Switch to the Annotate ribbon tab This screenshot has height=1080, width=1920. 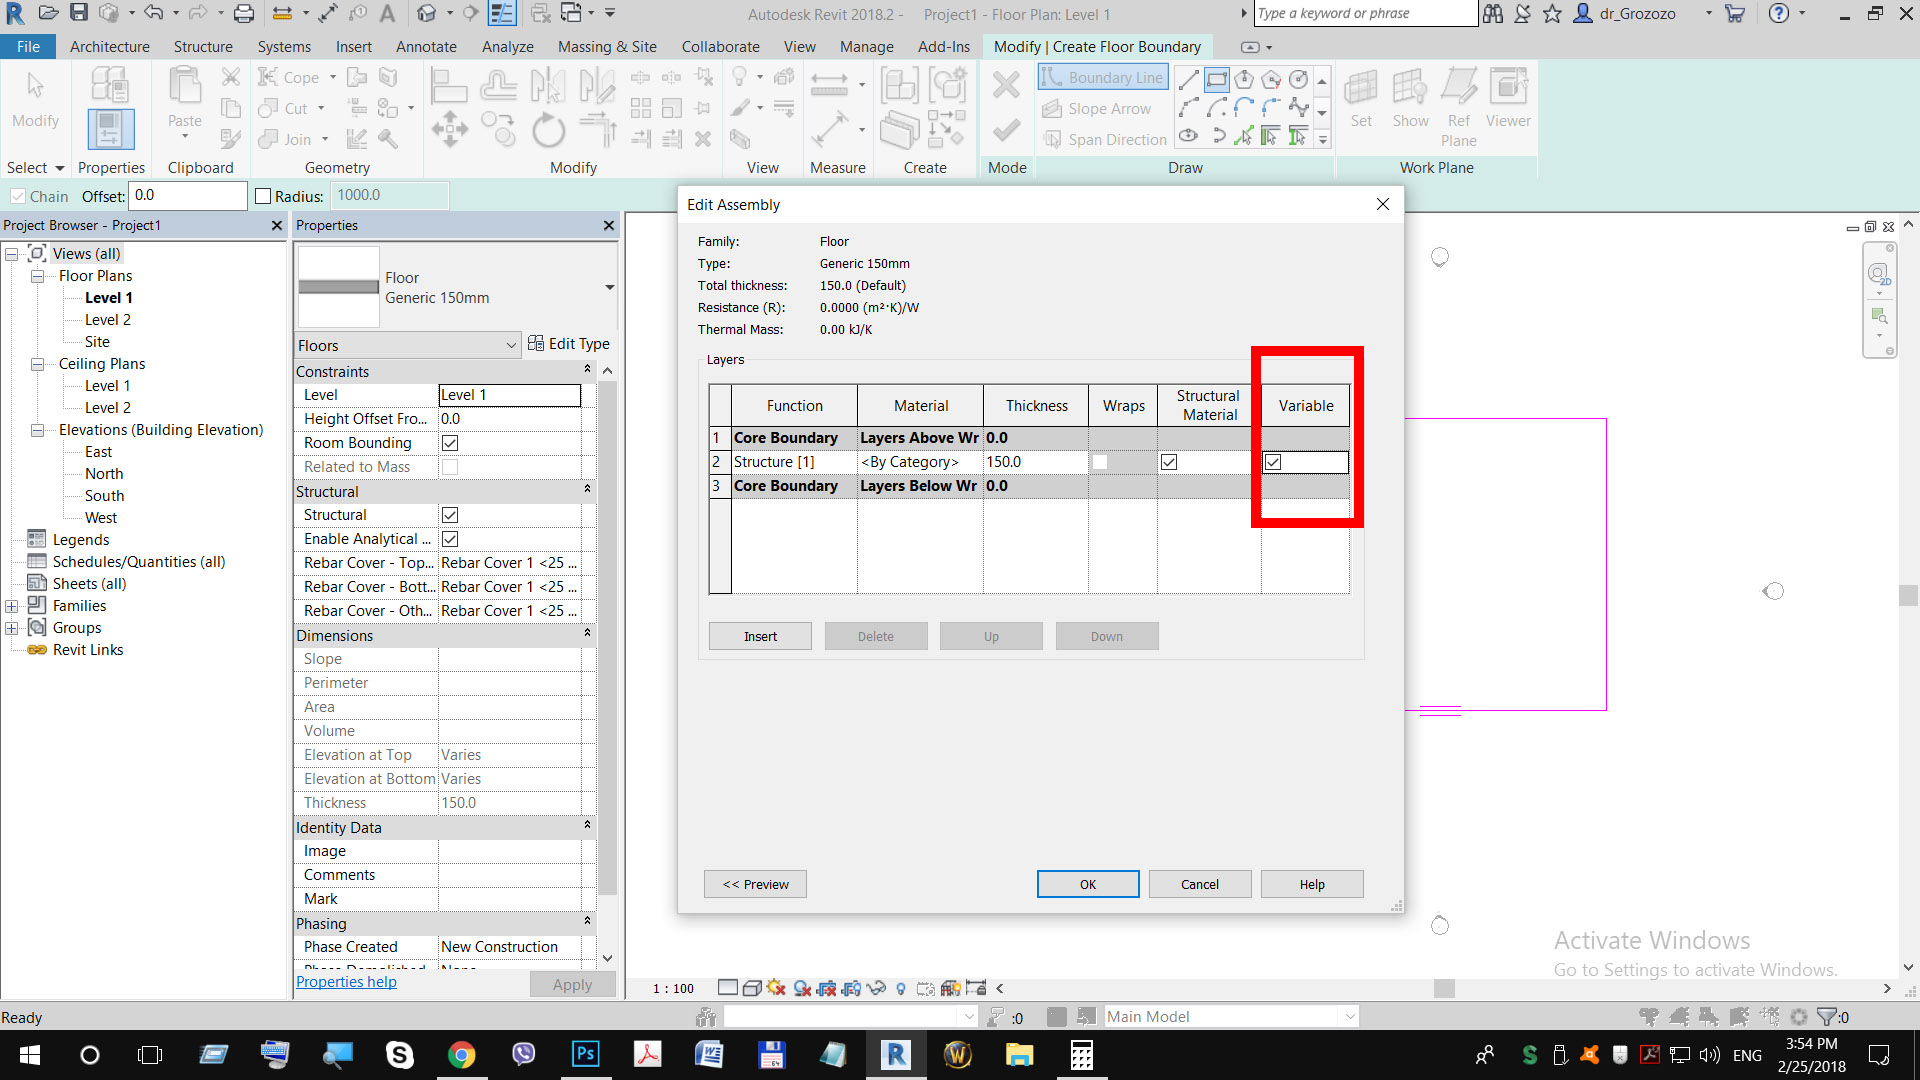click(426, 46)
